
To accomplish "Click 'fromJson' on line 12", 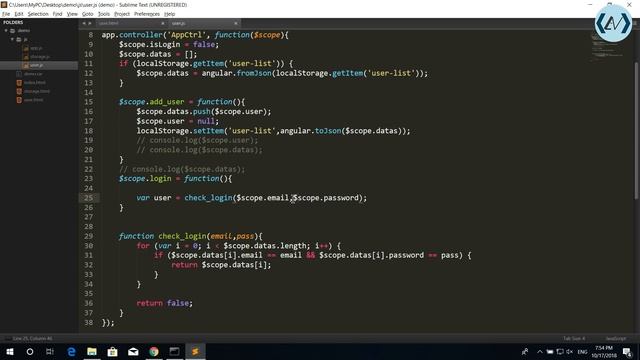I will 254,73.
